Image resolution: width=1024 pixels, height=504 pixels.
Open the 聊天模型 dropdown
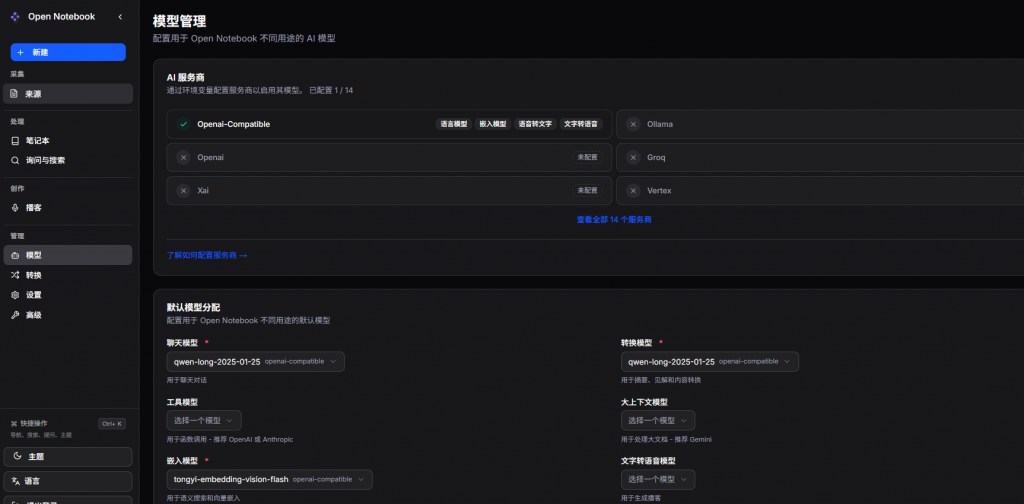click(255, 362)
